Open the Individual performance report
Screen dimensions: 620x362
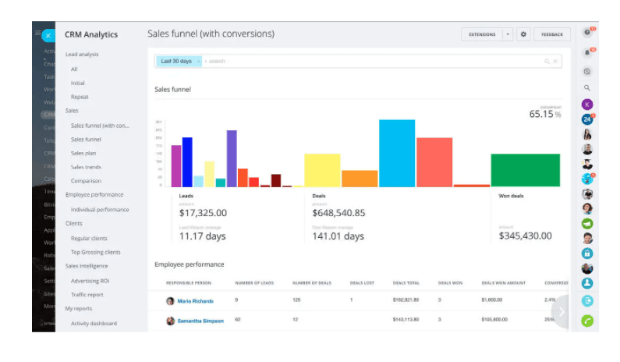pos(100,209)
